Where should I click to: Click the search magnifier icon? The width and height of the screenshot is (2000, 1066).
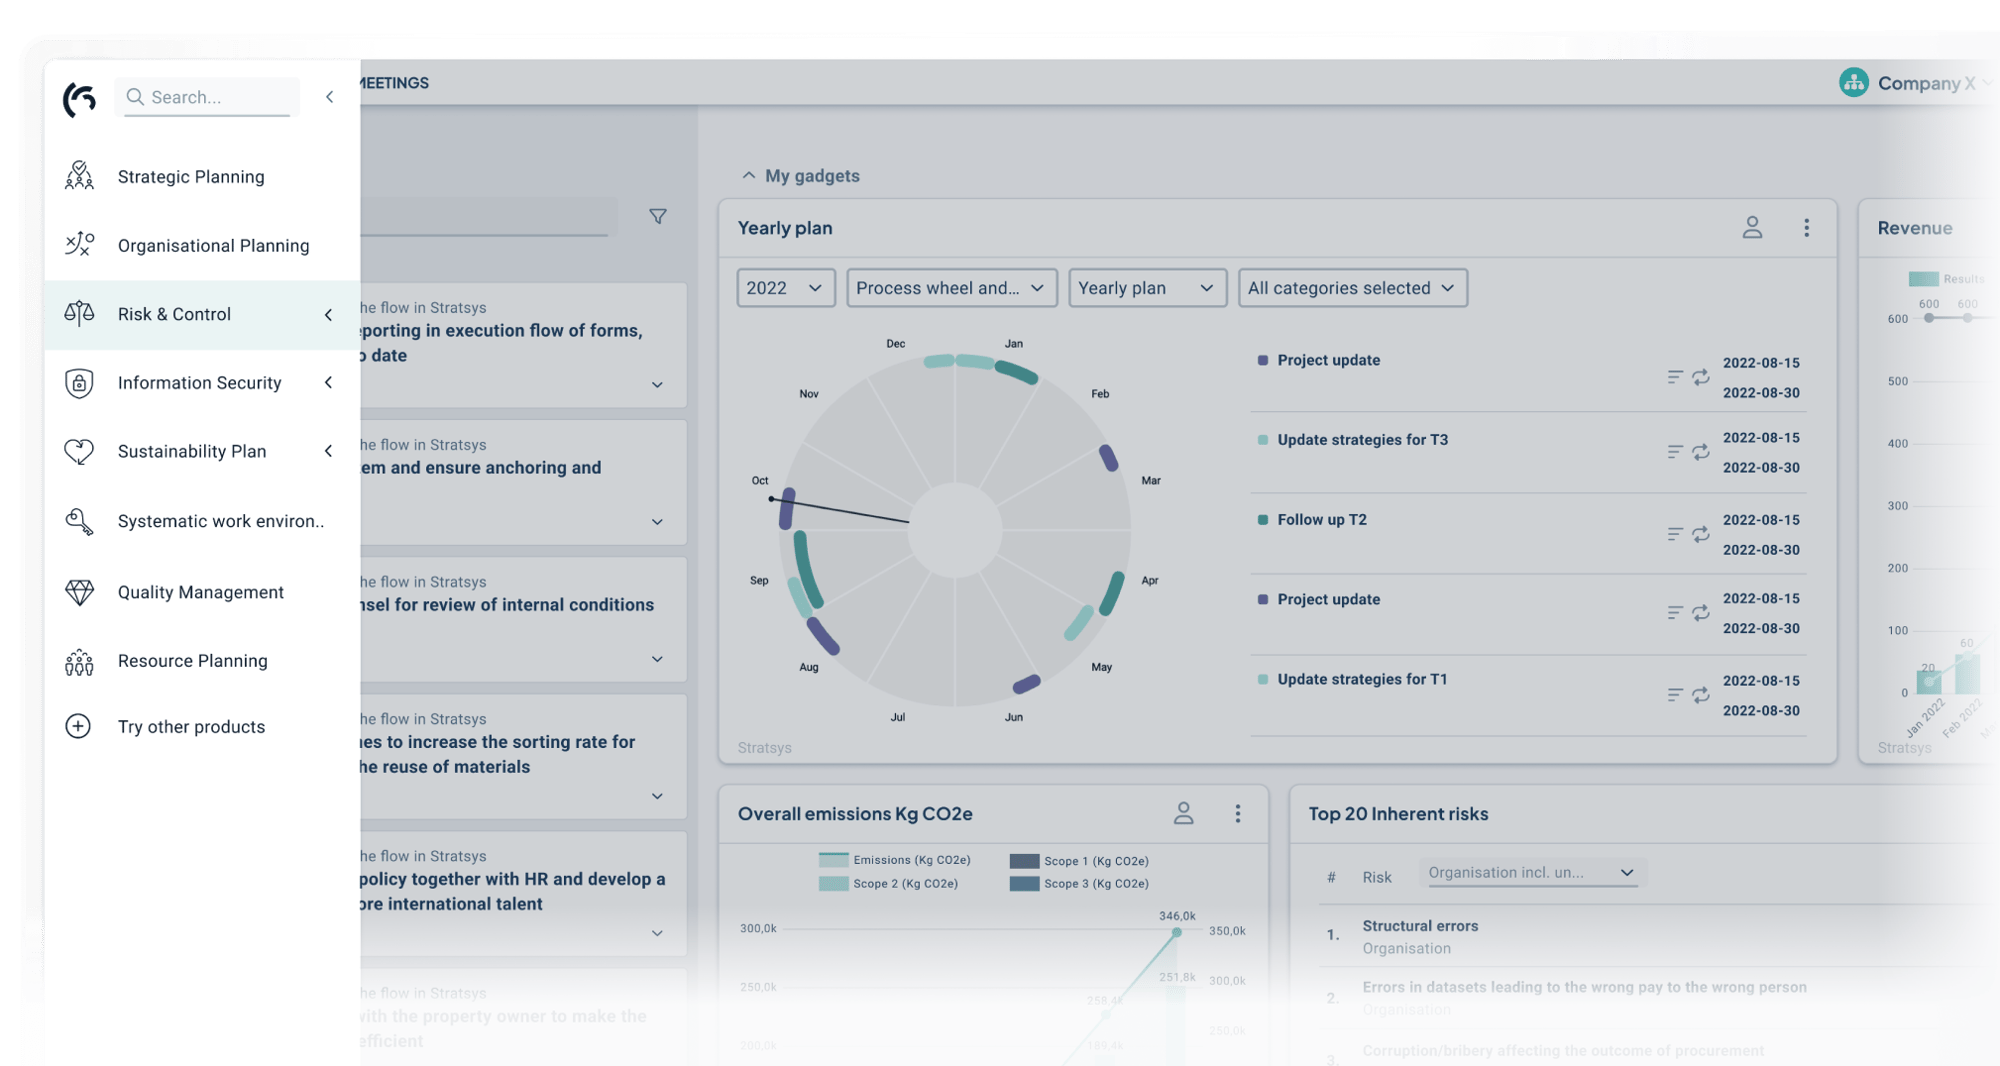coord(135,97)
